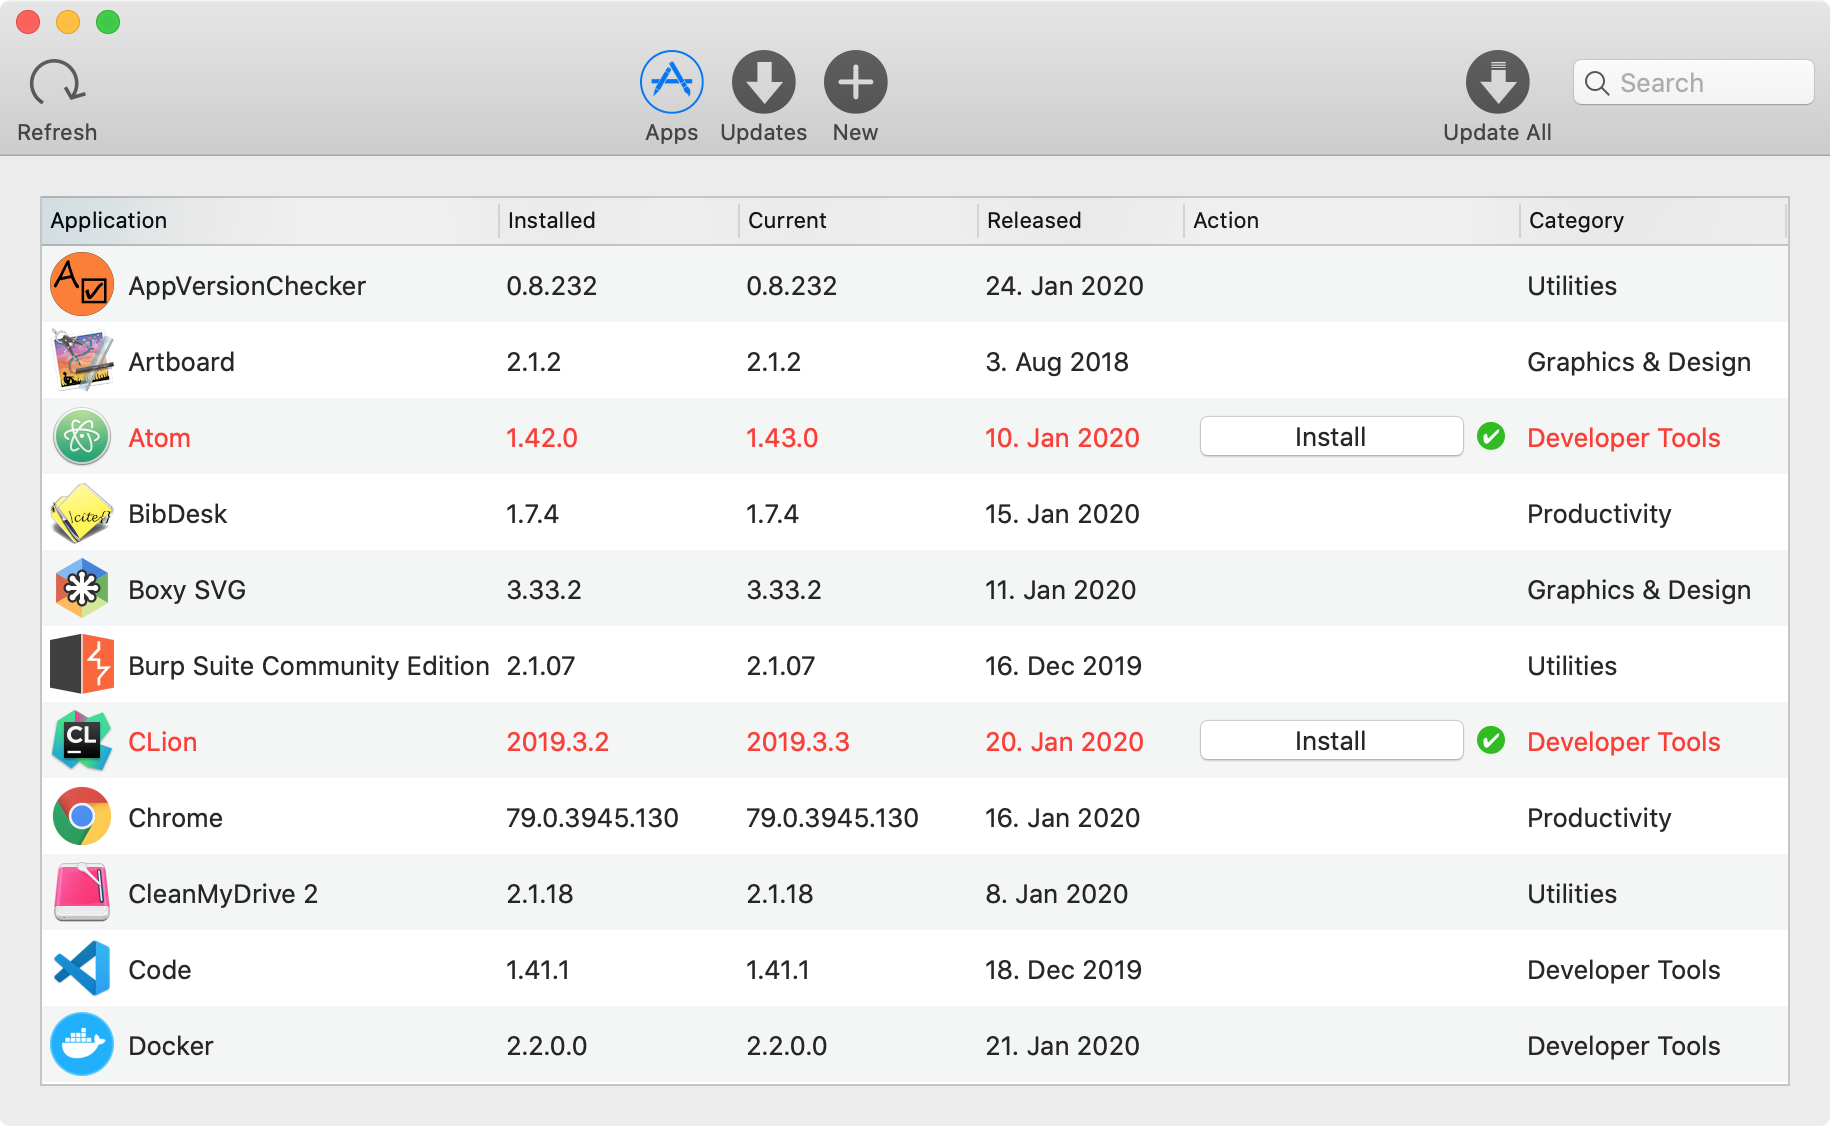The image size is (1830, 1126).
Task: Click the Docker whale icon
Action: [x=82, y=1045]
